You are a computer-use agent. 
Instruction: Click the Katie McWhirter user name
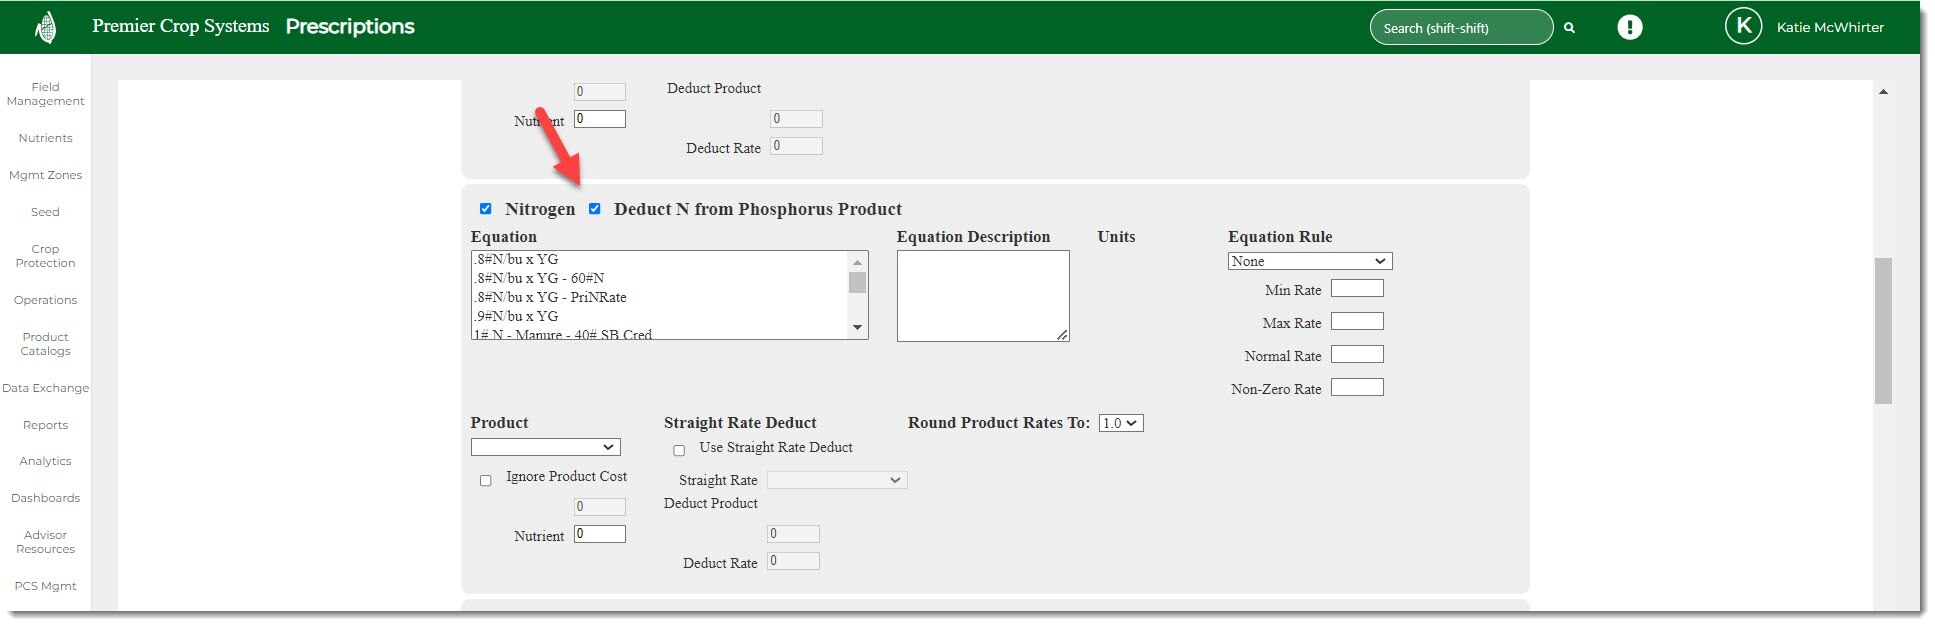[x=1829, y=28]
